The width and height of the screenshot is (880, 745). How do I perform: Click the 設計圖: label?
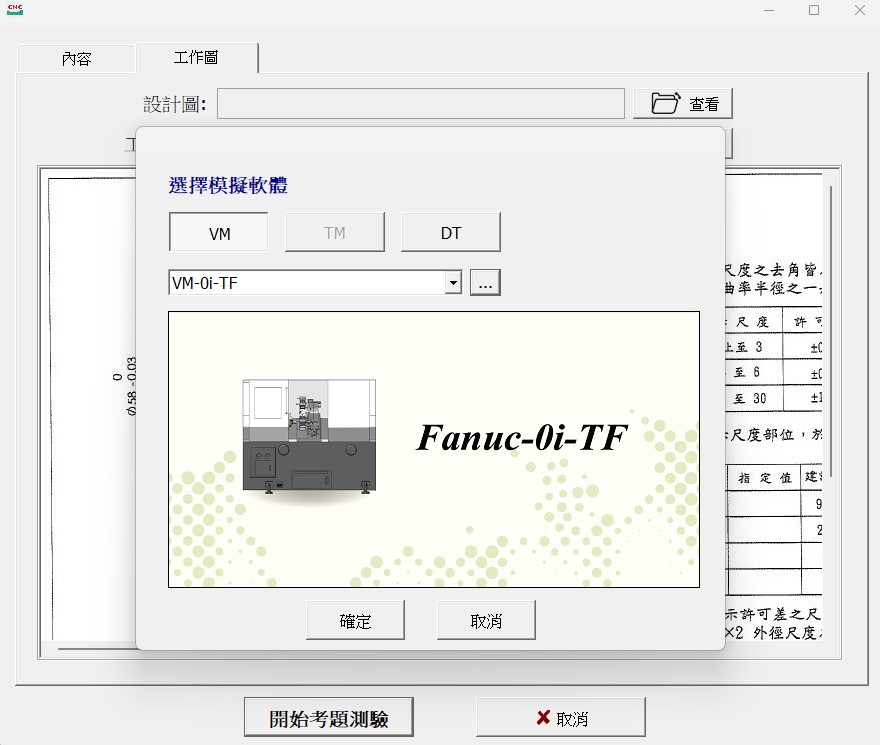tap(175, 104)
